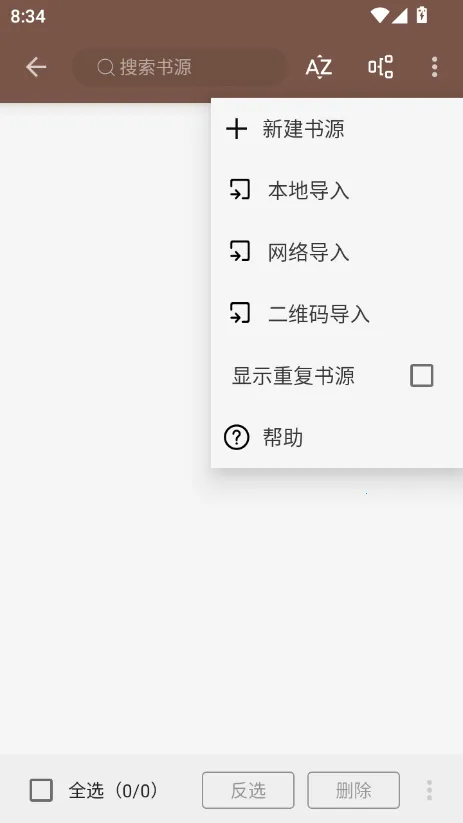Image resolution: width=463 pixels, height=823 pixels.
Task: Click the 反选 button
Action: click(248, 790)
